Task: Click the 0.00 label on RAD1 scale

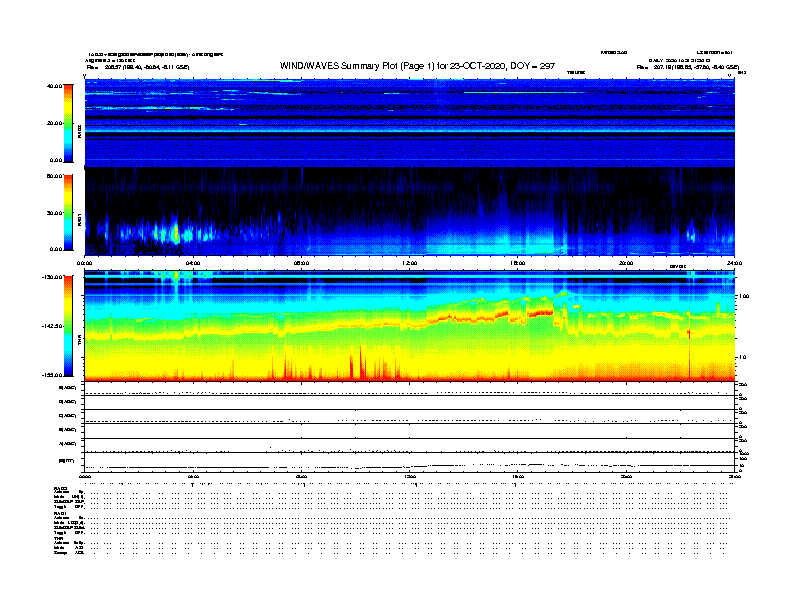Action: click(56, 249)
